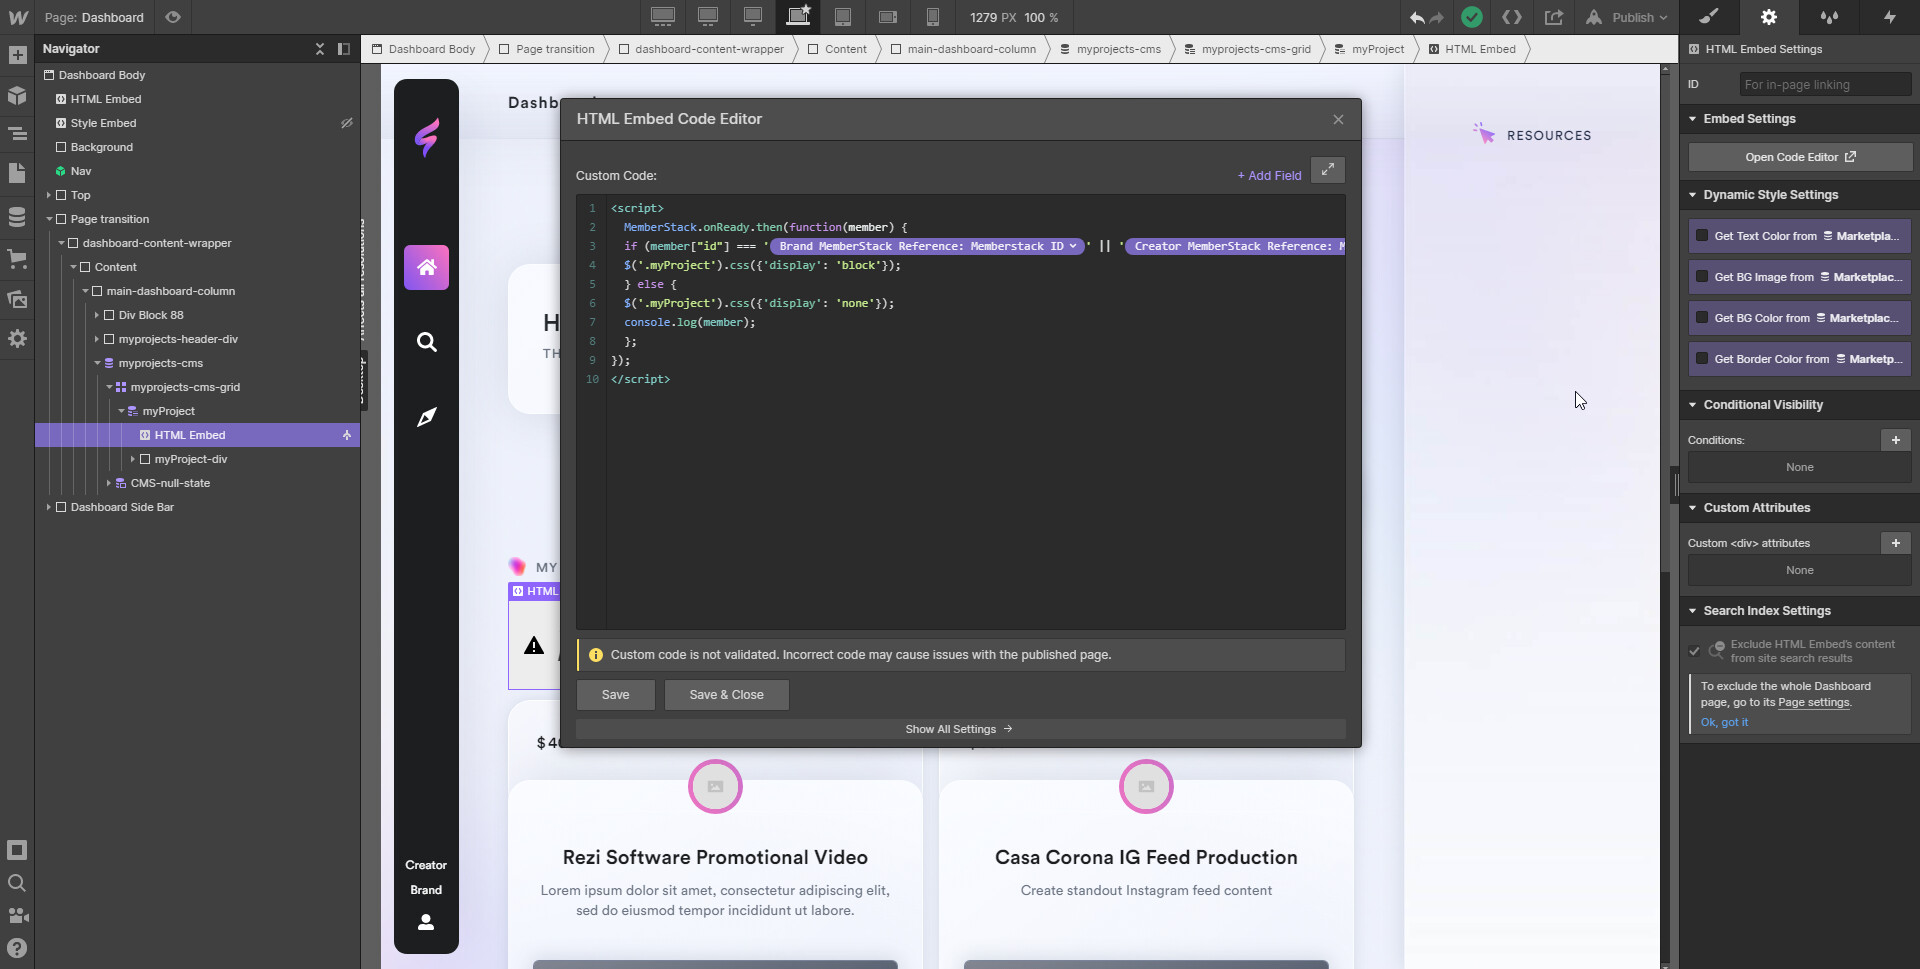This screenshot has width=1920, height=969.
Task: Select the mobile portrait breakpoint
Action: pos(933,17)
